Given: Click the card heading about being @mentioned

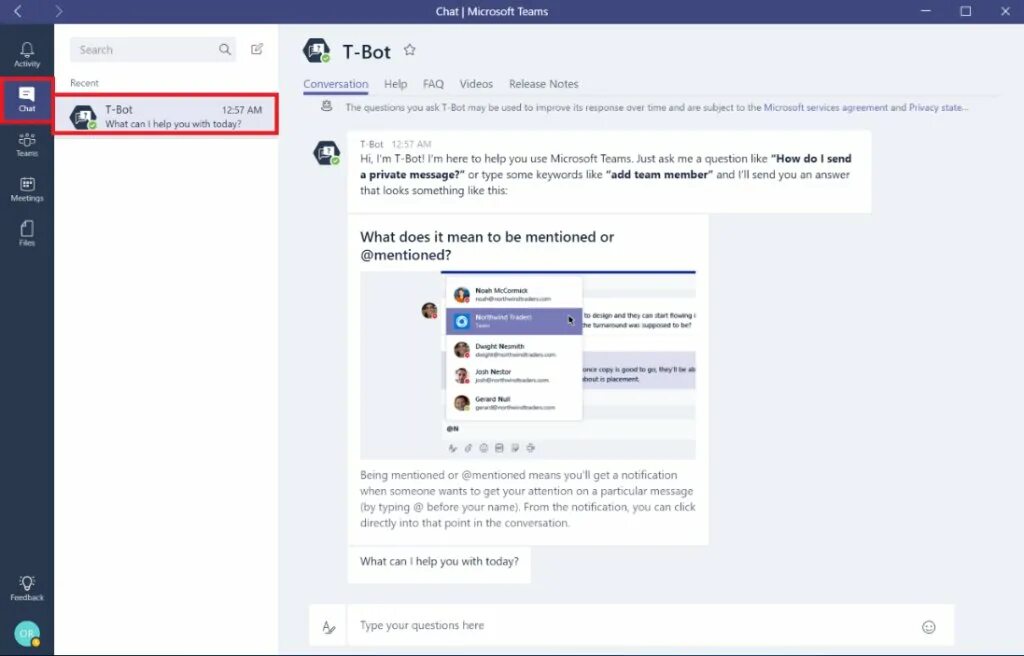Looking at the screenshot, I should pos(487,246).
